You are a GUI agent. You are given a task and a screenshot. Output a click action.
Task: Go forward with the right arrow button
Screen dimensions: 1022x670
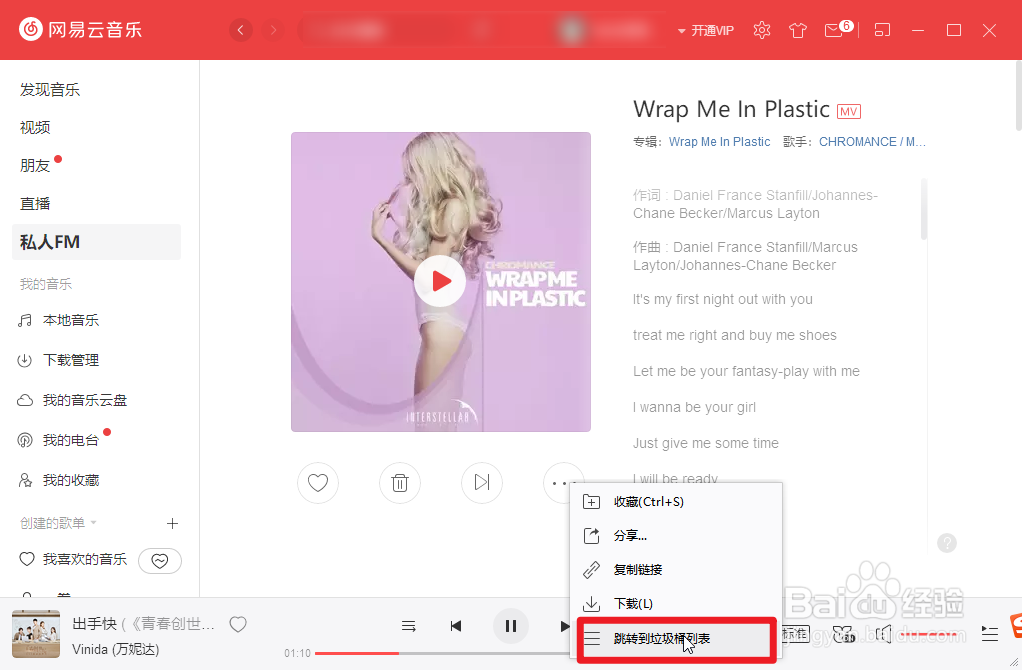click(x=273, y=30)
